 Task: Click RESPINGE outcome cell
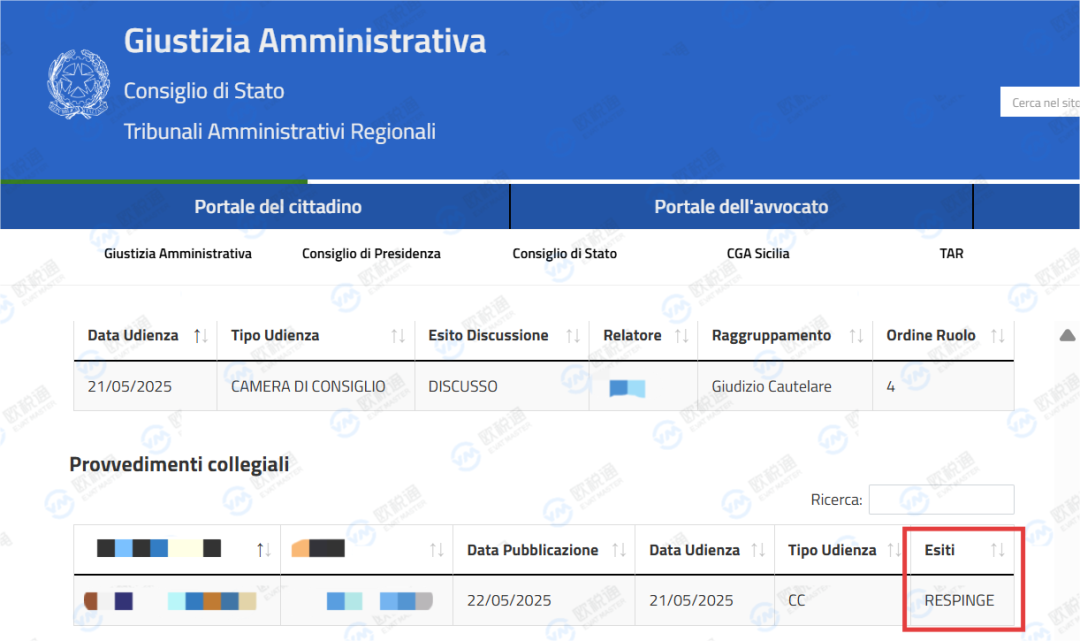(x=959, y=600)
